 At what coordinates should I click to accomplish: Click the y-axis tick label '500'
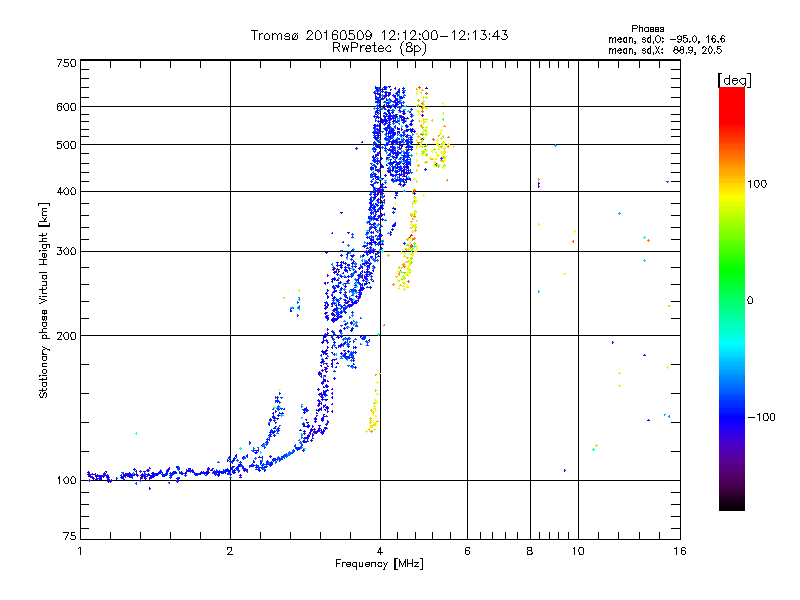point(66,145)
